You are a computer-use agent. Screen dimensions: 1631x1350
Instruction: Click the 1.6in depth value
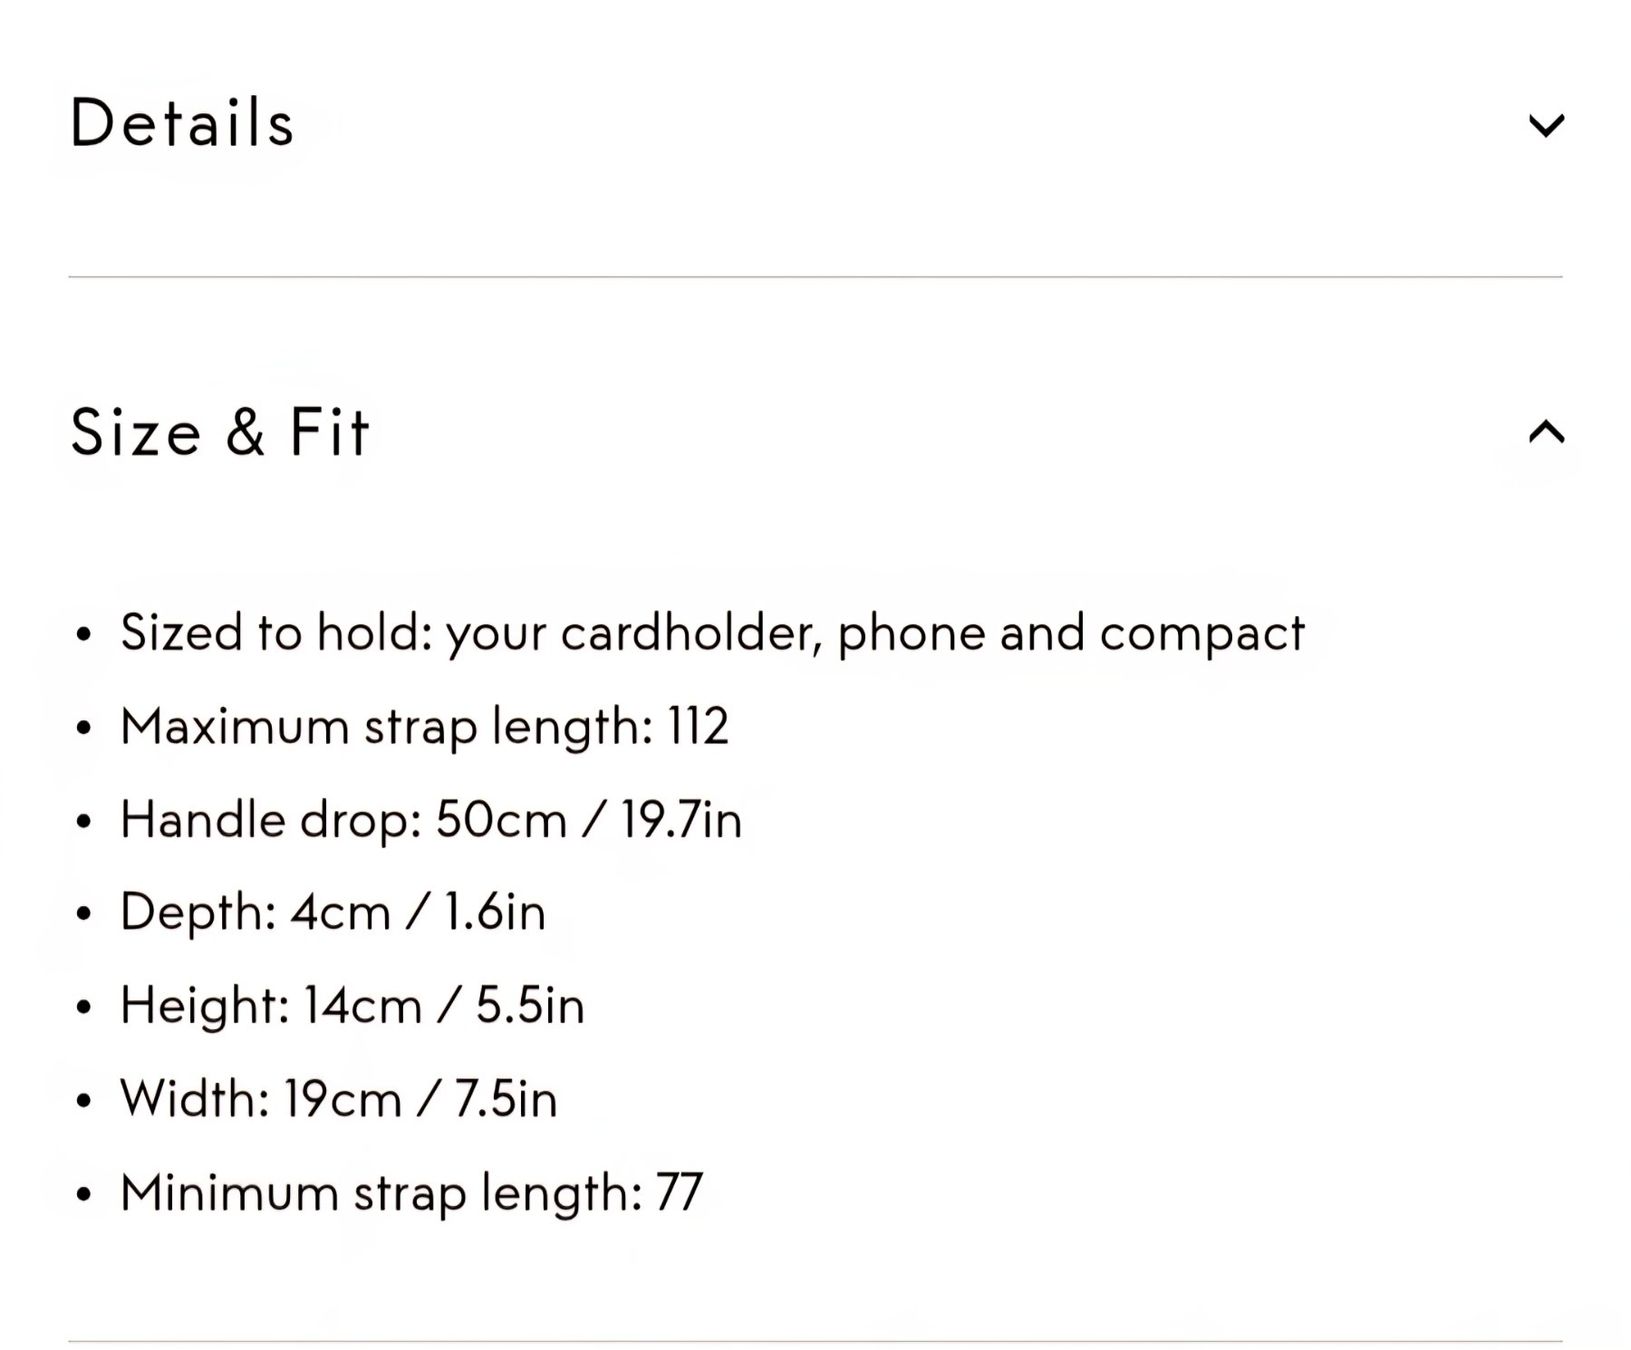494,912
